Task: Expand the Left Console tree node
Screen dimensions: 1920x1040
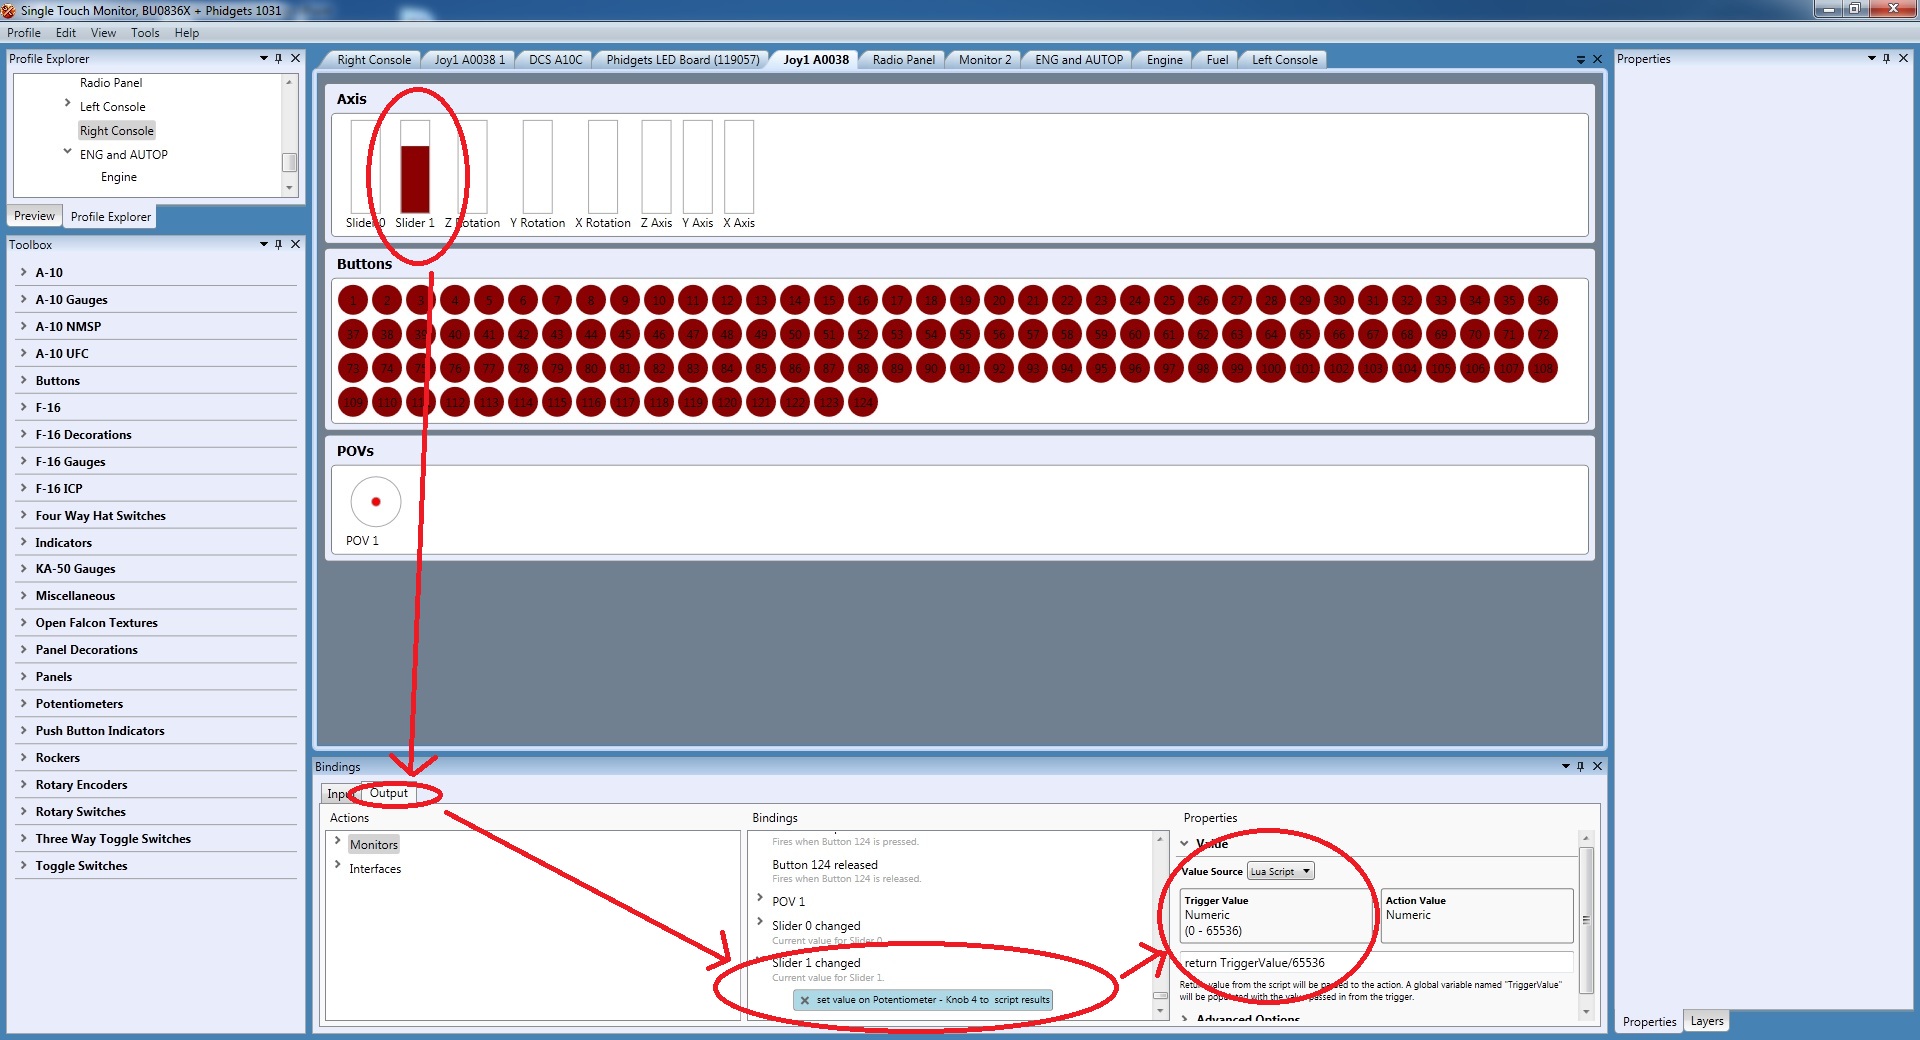Action: pyautogui.click(x=67, y=103)
